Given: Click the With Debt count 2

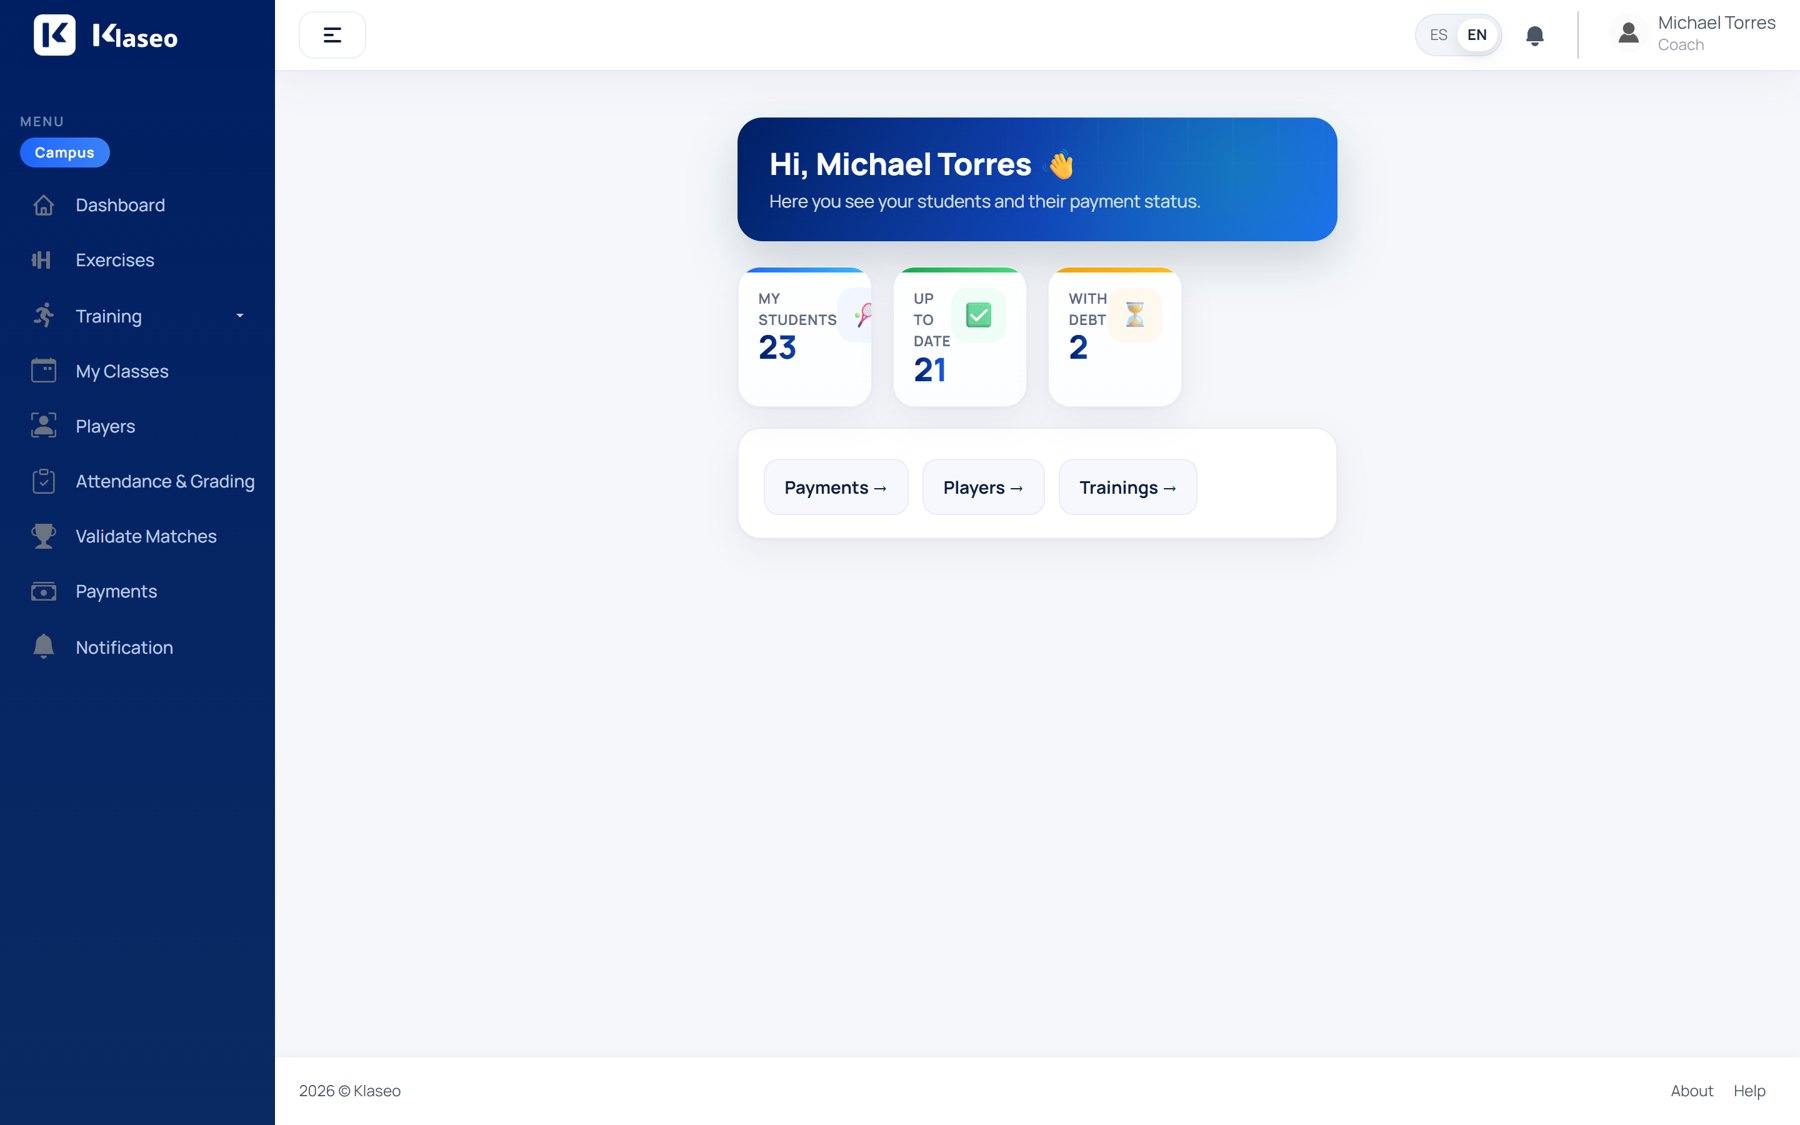Looking at the screenshot, I should pos(1078,347).
